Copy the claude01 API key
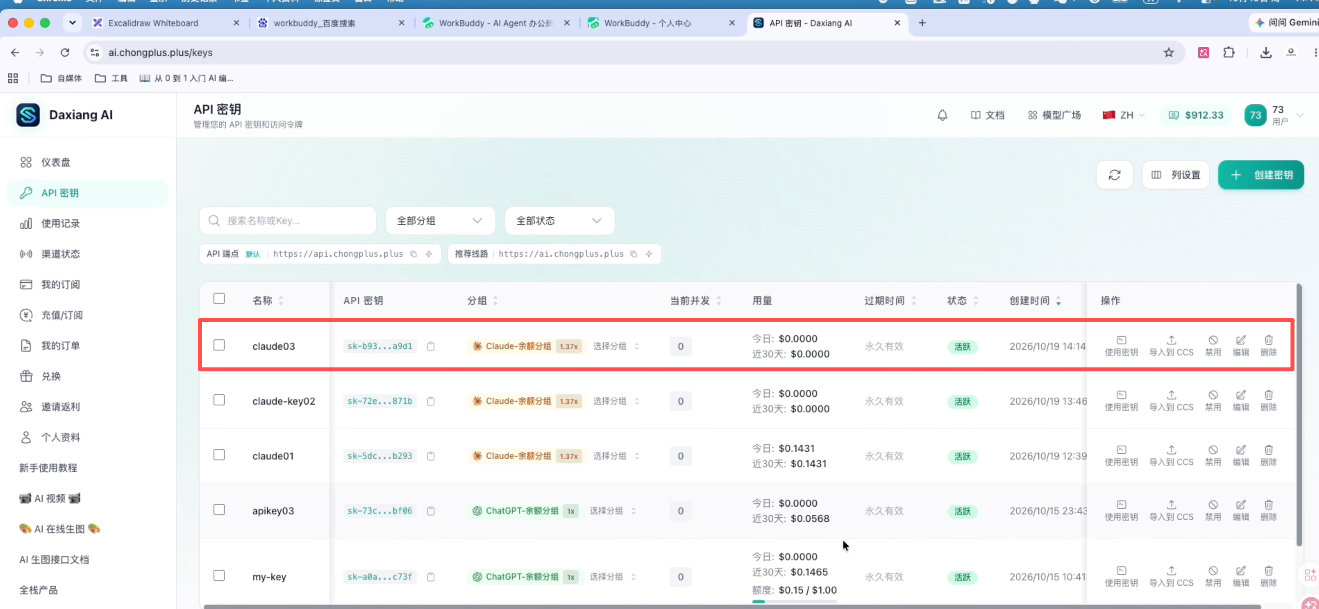The width and height of the screenshot is (1319, 609). 430,456
